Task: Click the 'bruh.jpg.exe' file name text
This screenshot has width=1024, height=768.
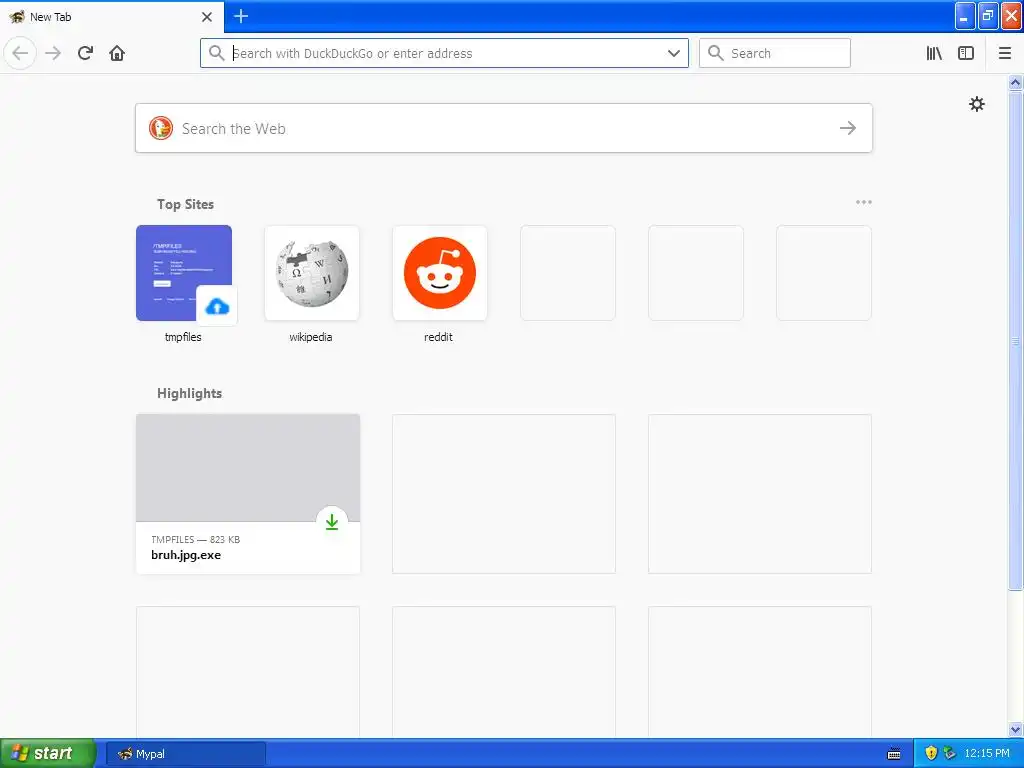Action: pyautogui.click(x=186, y=555)
